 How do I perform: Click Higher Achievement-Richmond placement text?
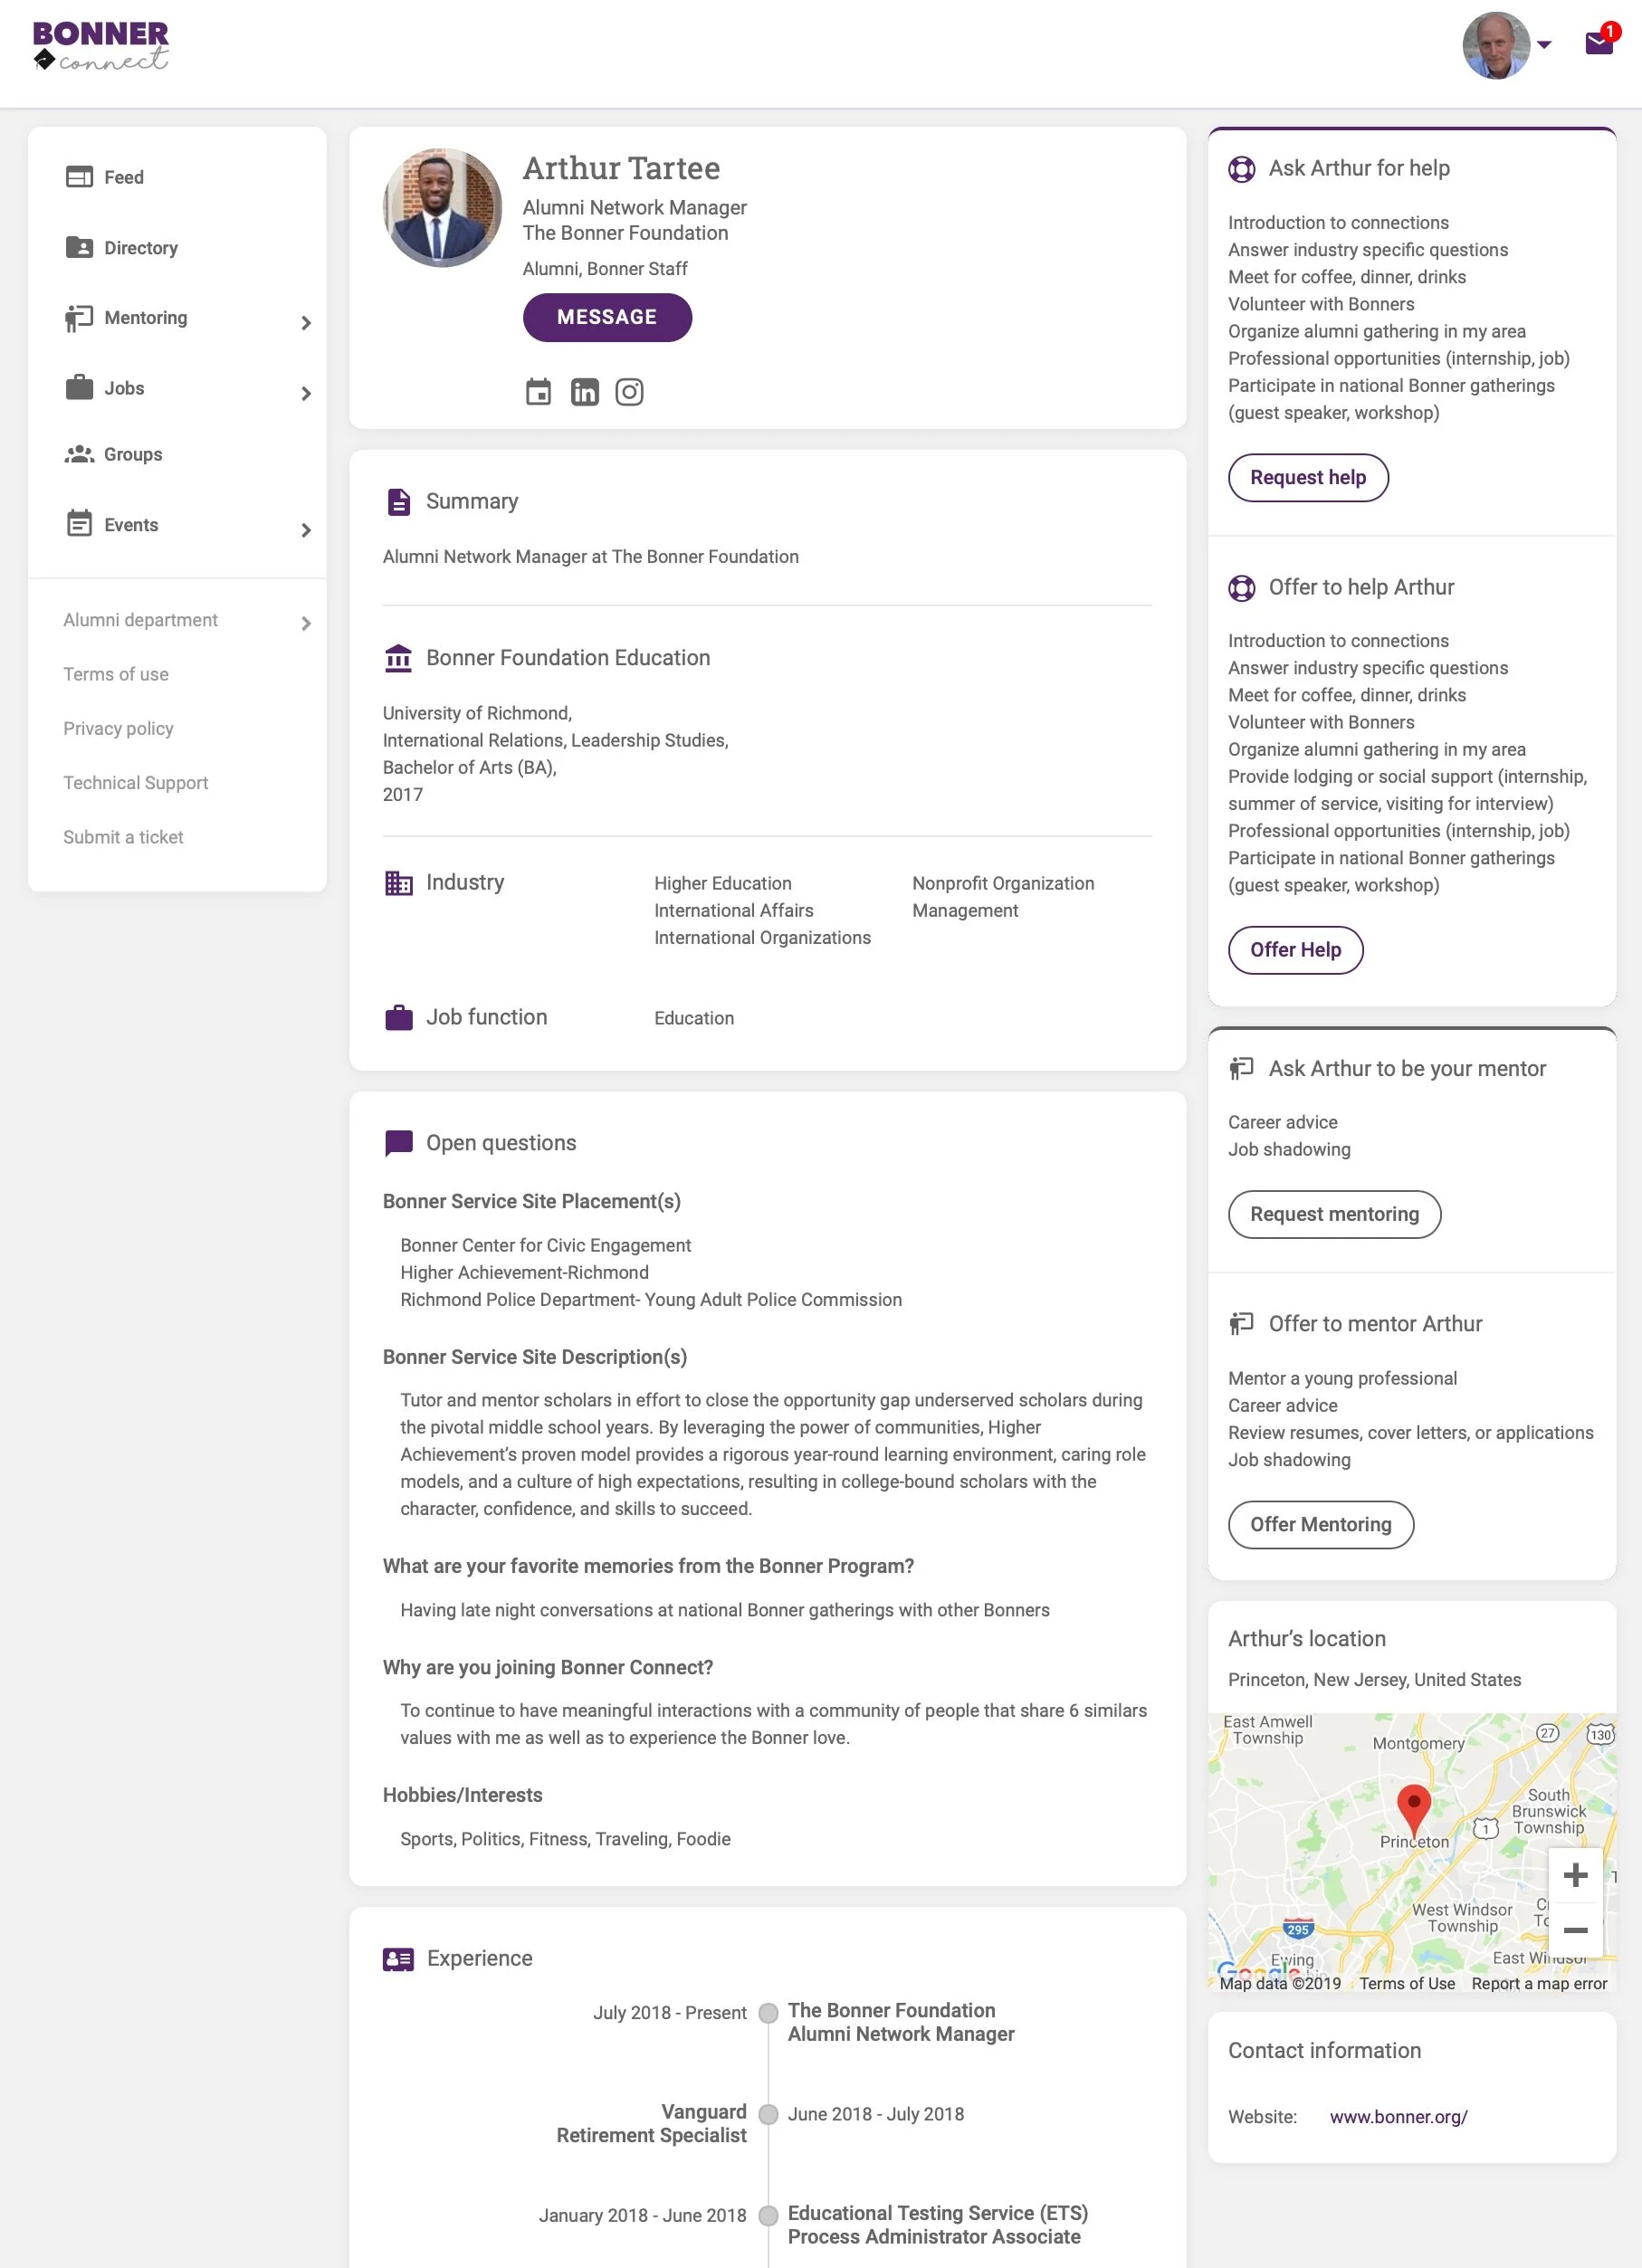(x=524, y=1272)
